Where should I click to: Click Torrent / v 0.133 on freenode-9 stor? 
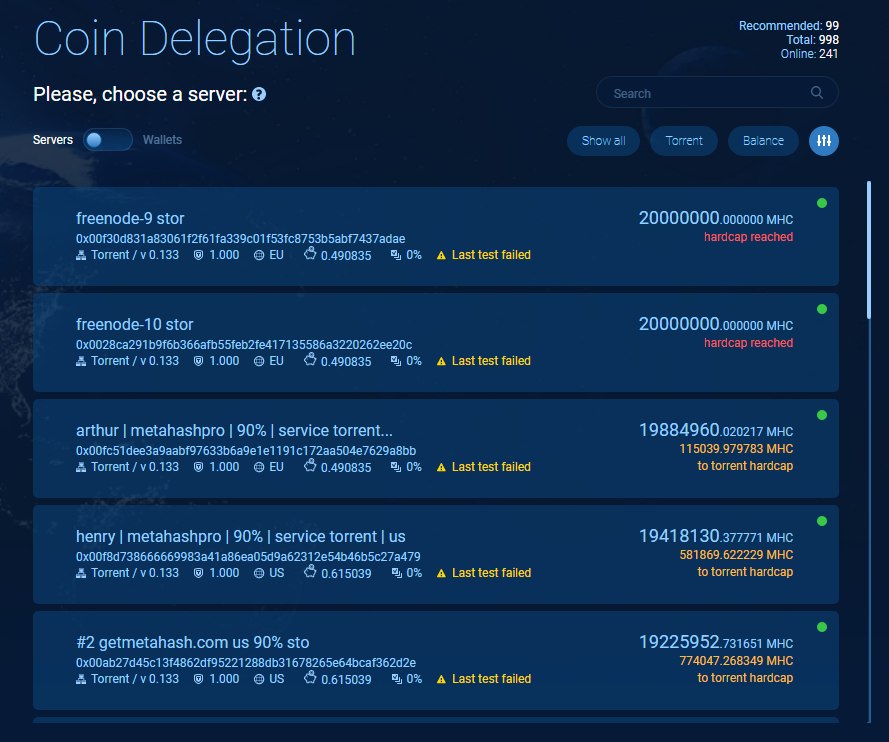click(135, 255)
